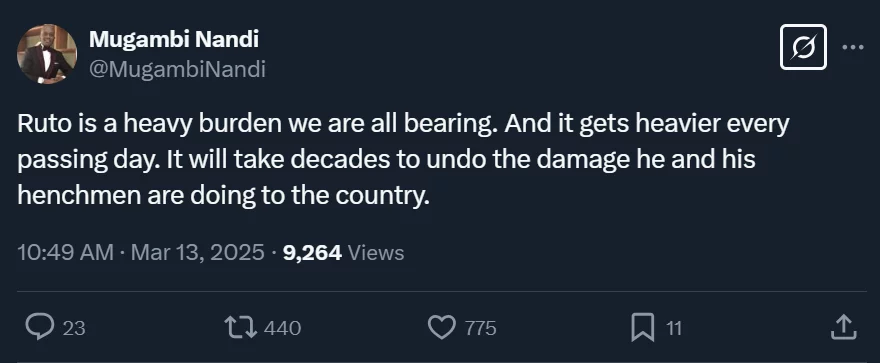Image resolution: width=880 pixels, height=363 pixels.
Task: Bookmark the post with the bookmark icon
Action: click(x=642, y=327)
